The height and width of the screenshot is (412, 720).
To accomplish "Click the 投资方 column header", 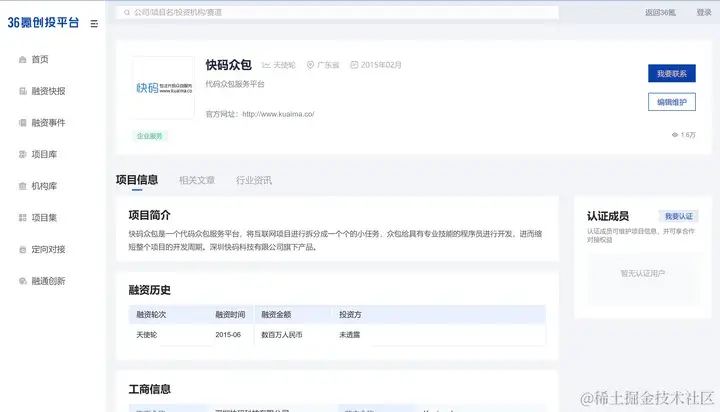I will pyautogui.click(x=350, y=315).
